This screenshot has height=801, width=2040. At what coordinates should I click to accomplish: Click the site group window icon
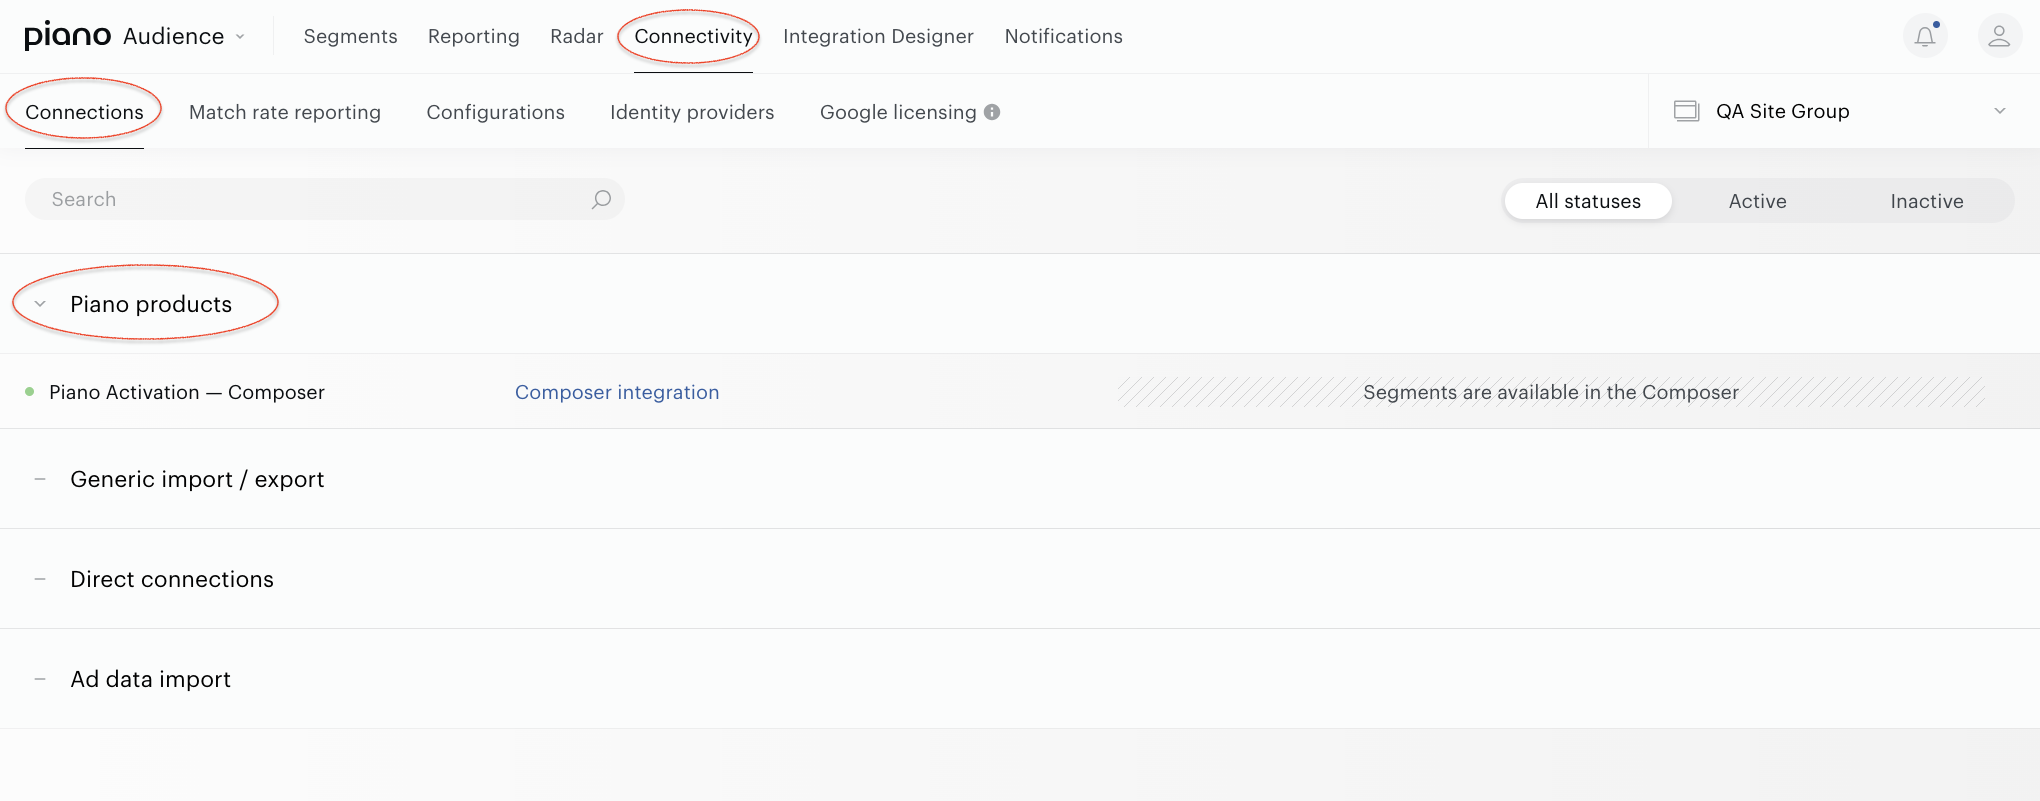coord(1687,111)
